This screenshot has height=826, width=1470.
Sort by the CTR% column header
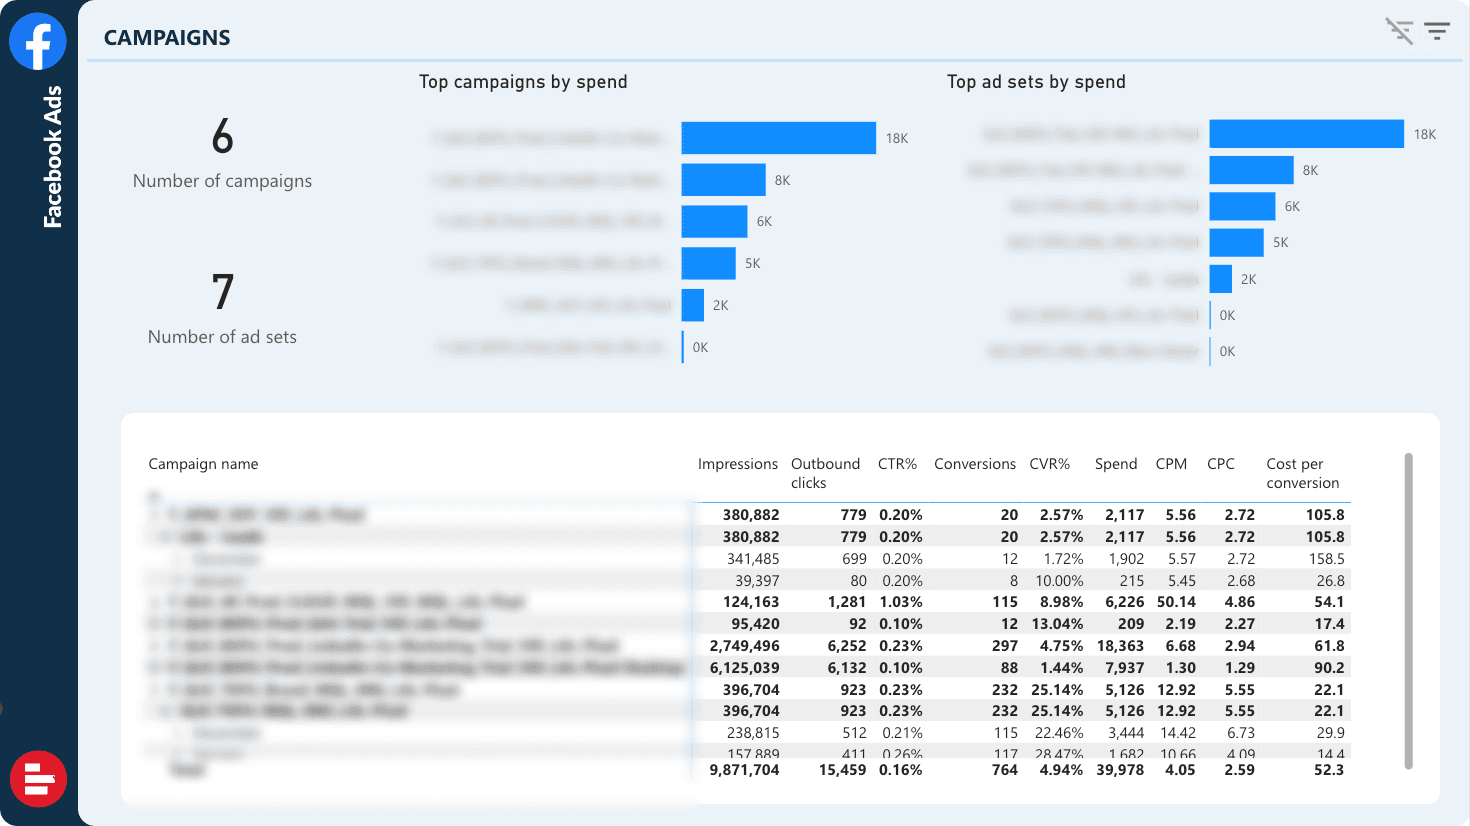point(897,464)
